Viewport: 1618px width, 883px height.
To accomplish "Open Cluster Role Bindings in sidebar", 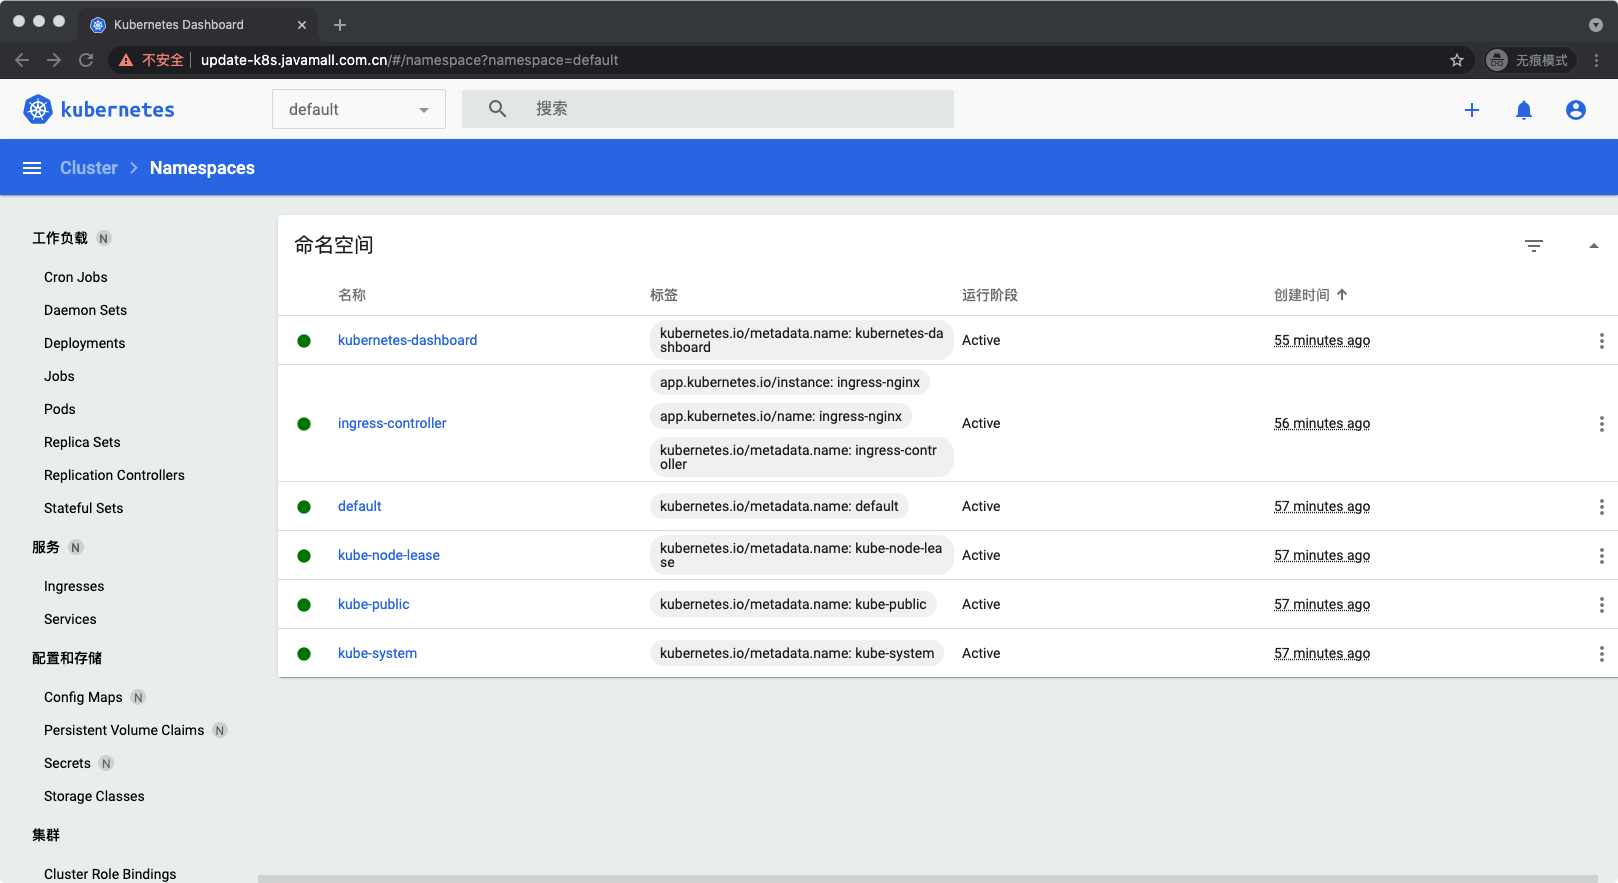I will (x=110, y=874).
